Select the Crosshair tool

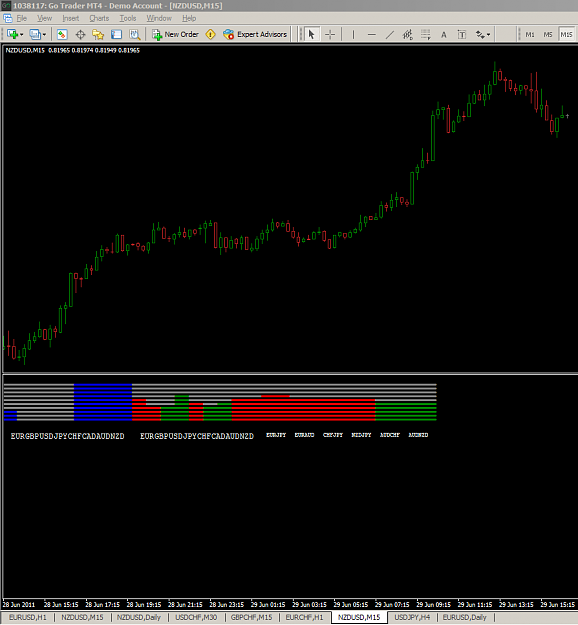click(330, 34)
